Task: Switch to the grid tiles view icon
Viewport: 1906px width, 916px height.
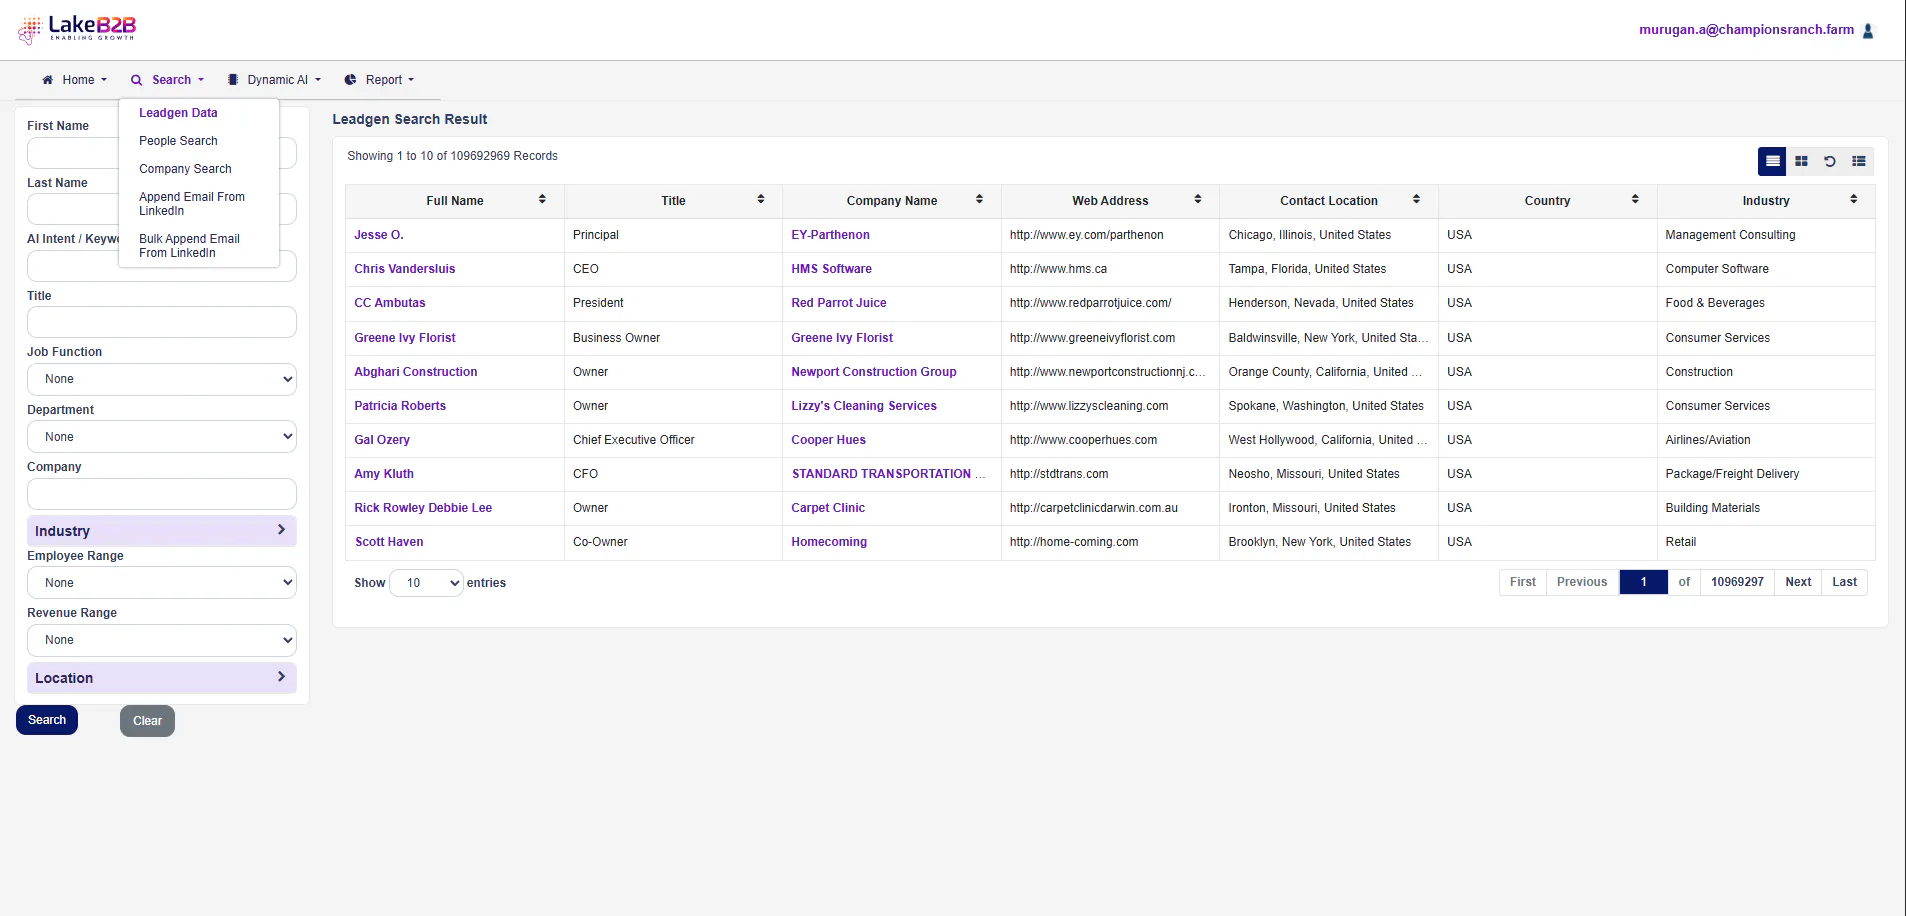Action: pyautogui.click(x=1801, y=161)
